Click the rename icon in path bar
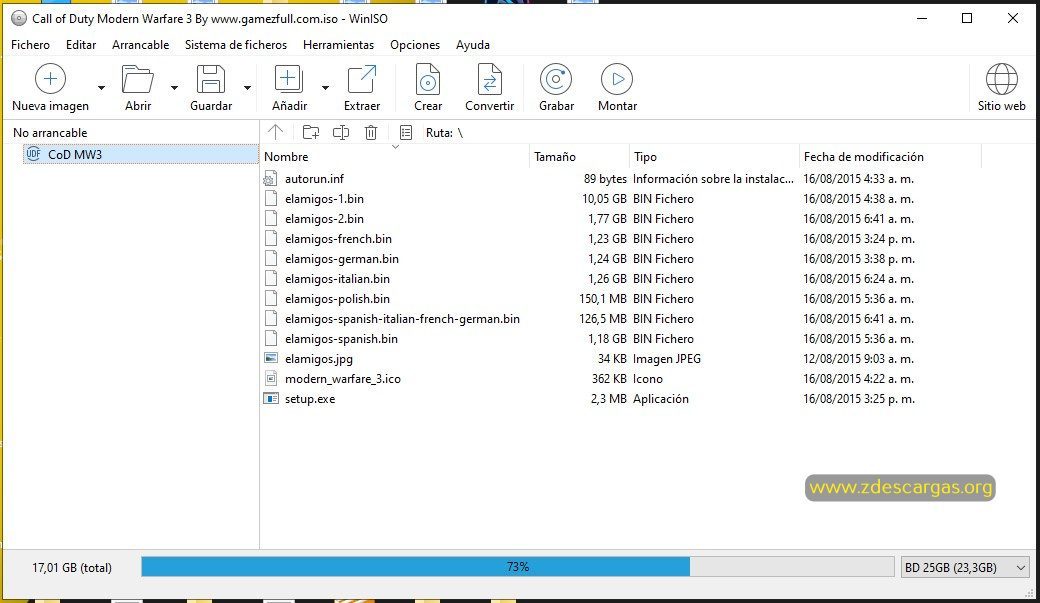 [x=341, y=132]
